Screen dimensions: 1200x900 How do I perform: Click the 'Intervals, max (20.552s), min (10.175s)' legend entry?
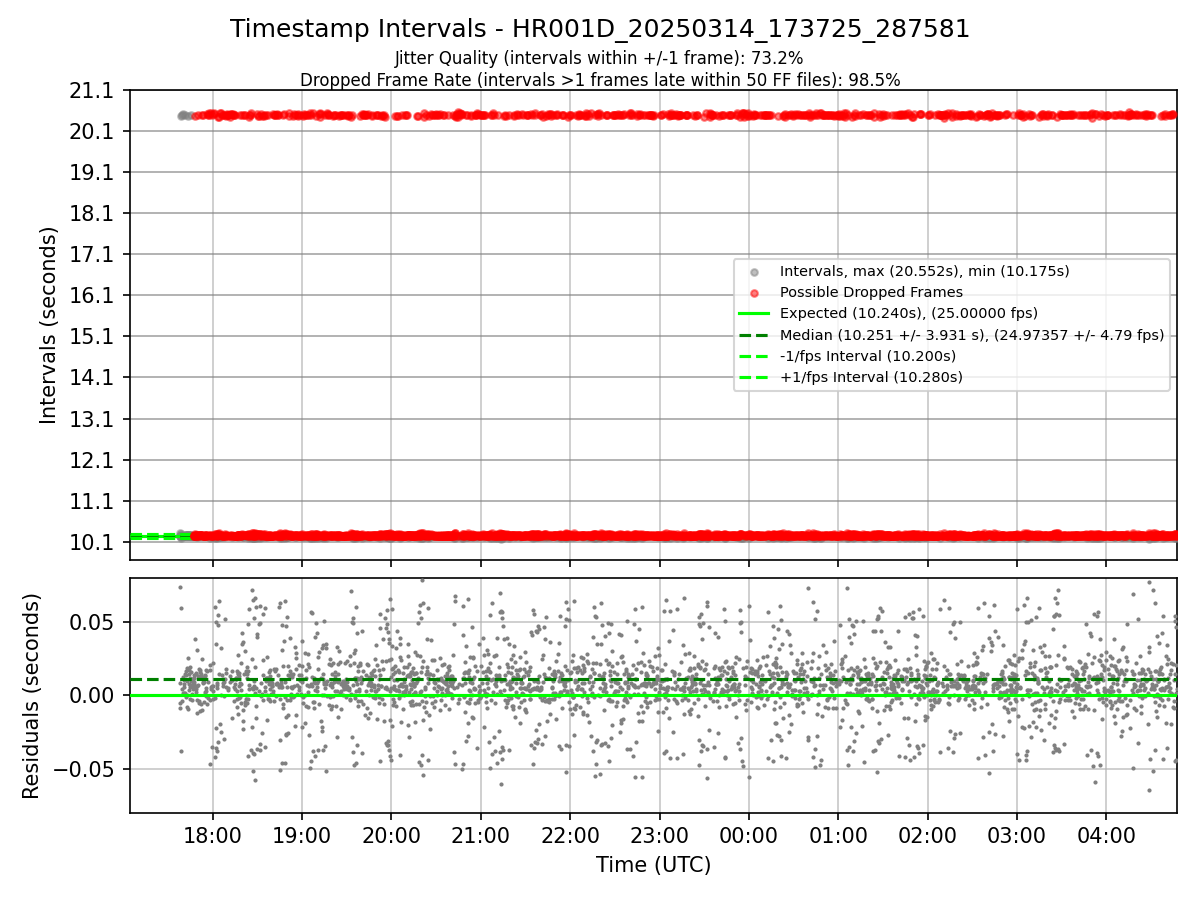[x=925, y=271]
